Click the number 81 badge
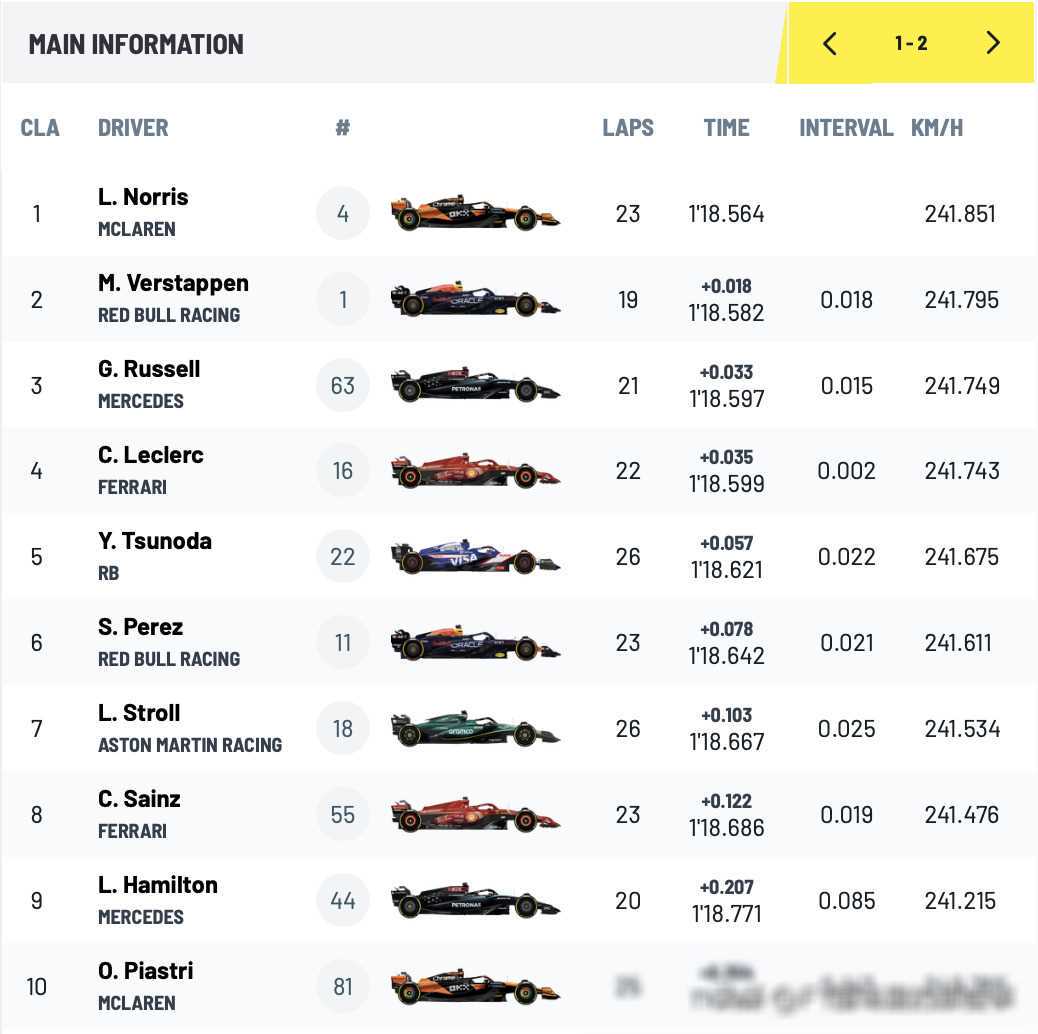Screen dimensions: 1038x1034 [343, 987]
